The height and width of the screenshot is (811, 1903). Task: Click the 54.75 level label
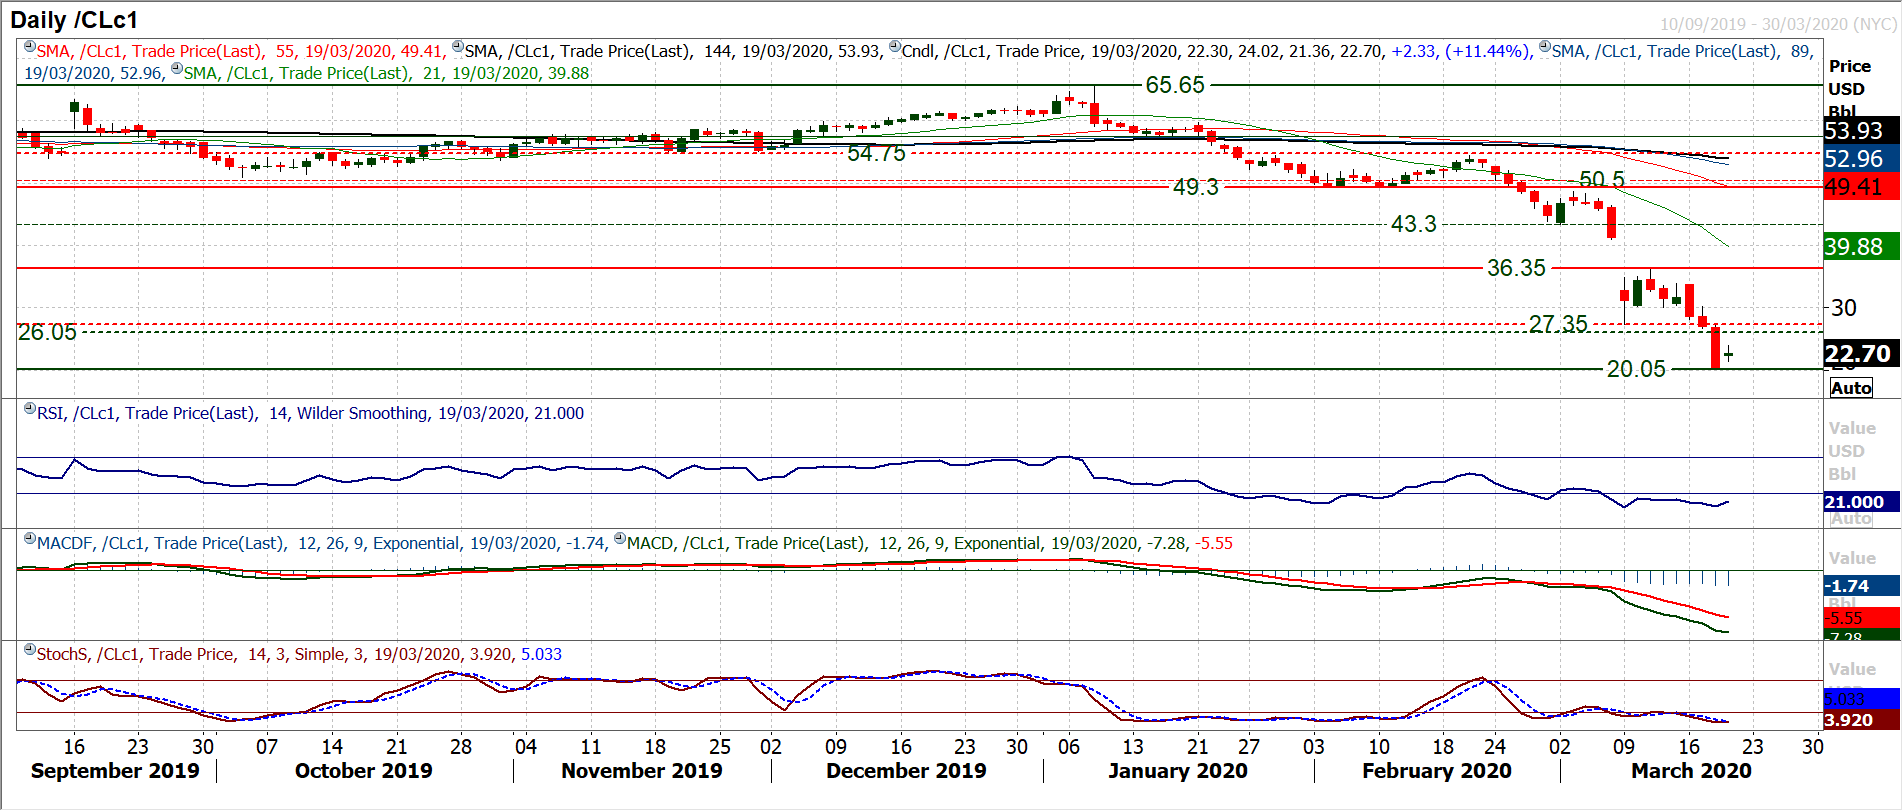coord(876,153)
